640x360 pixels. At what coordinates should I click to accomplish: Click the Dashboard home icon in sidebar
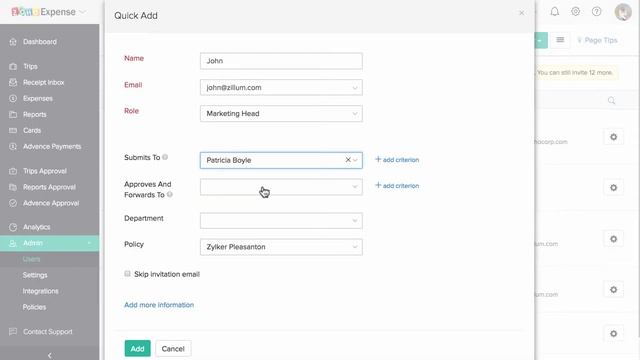click(x=13, y=42)
